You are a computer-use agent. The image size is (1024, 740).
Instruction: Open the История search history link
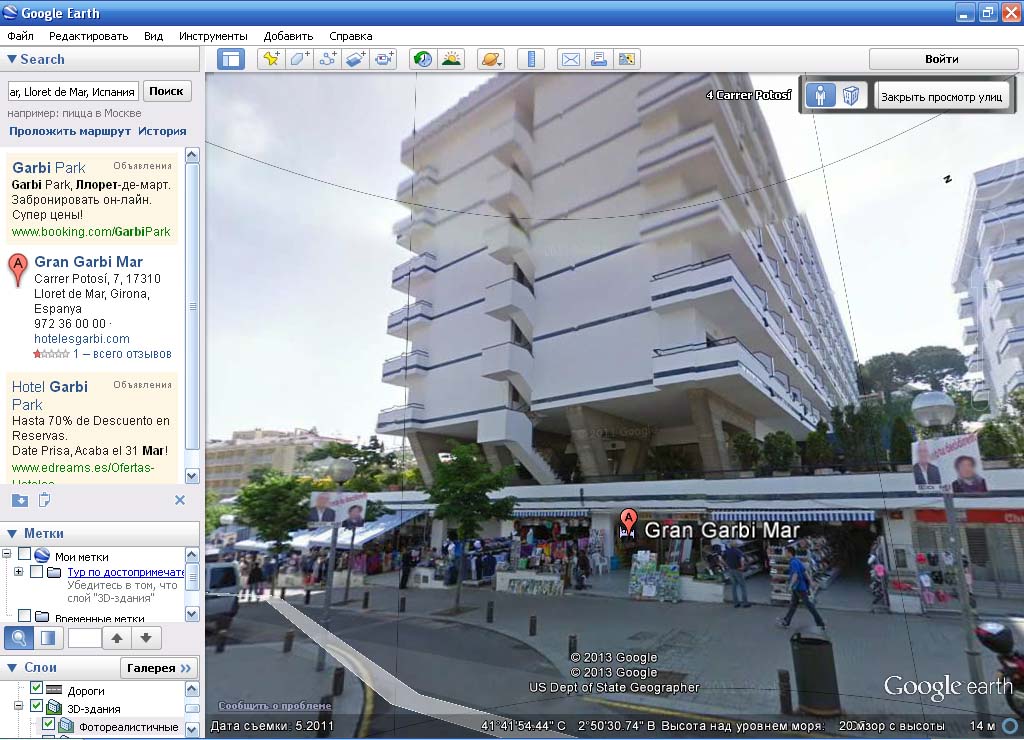162,131
